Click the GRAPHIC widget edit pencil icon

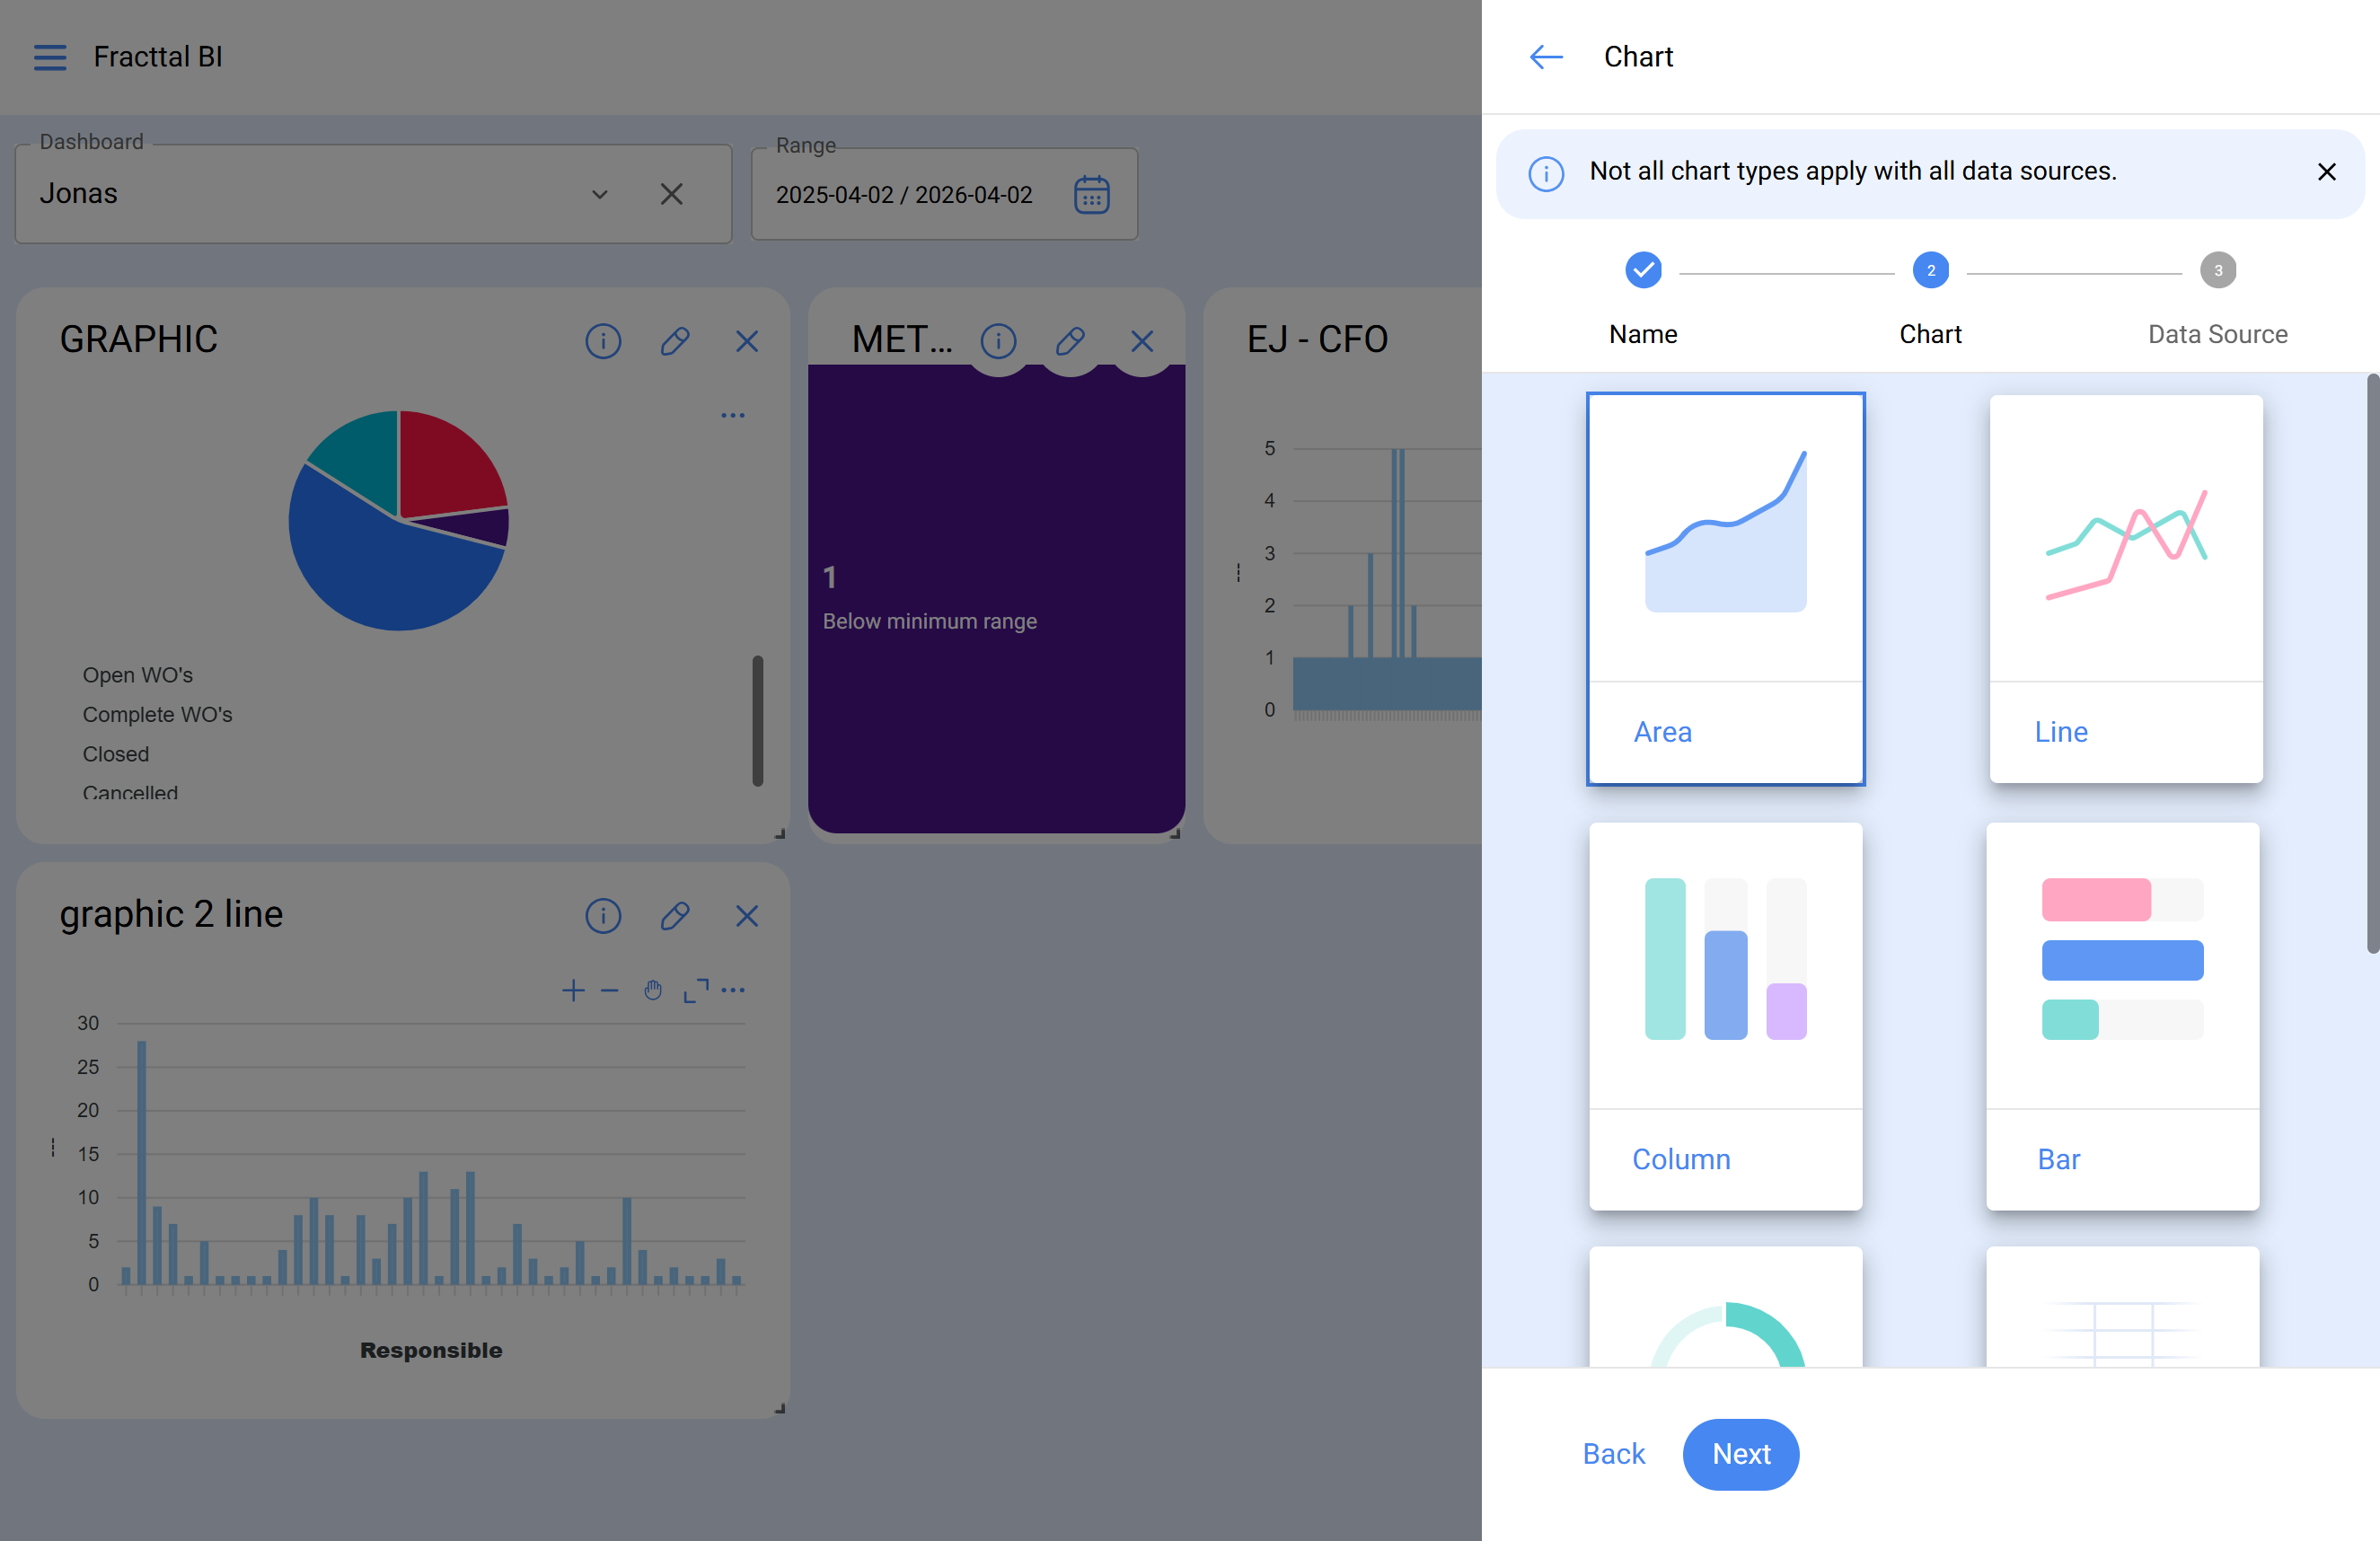pyautogui.click(x=675, y=341)
